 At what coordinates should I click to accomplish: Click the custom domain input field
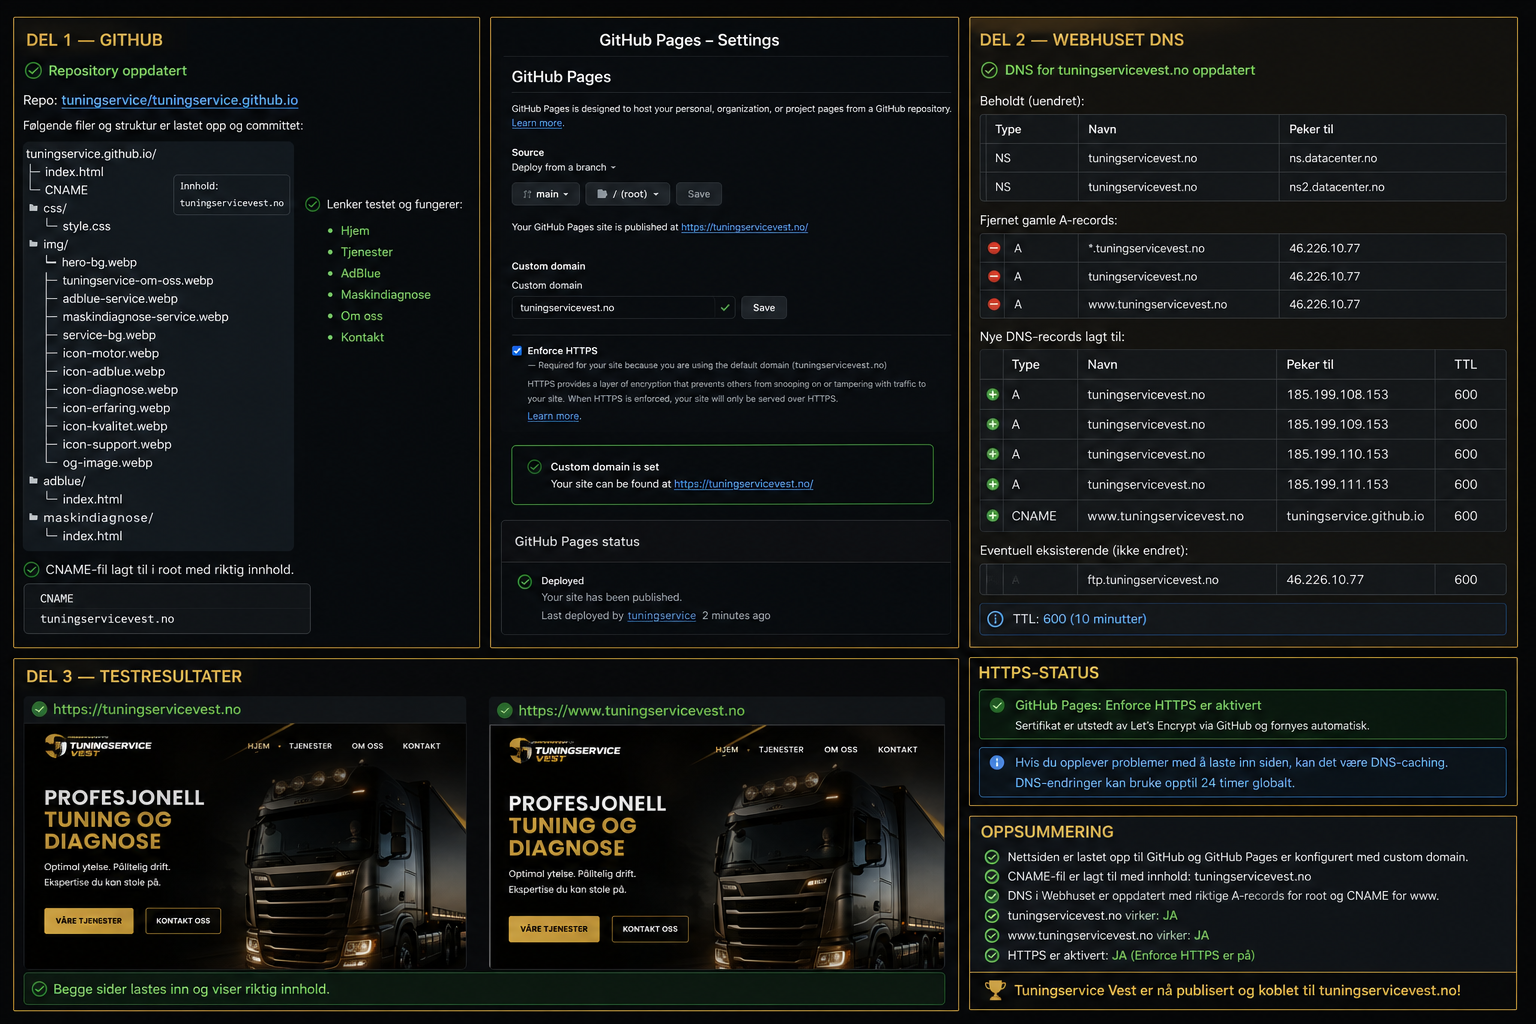tap(623, 308)
